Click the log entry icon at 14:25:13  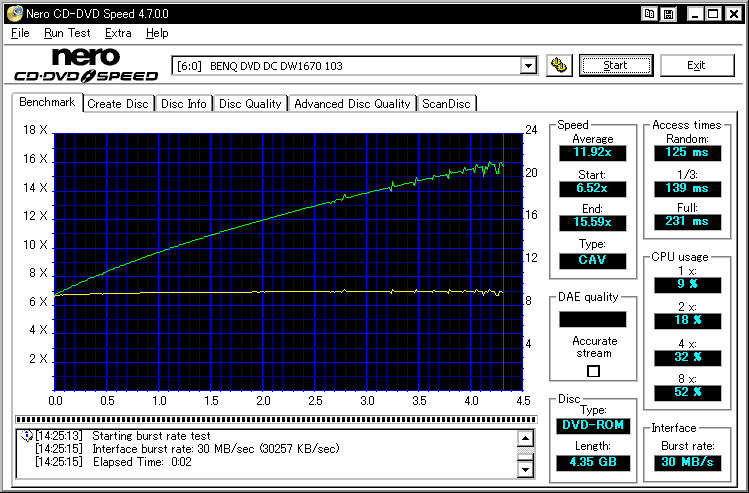pos(25,437)
